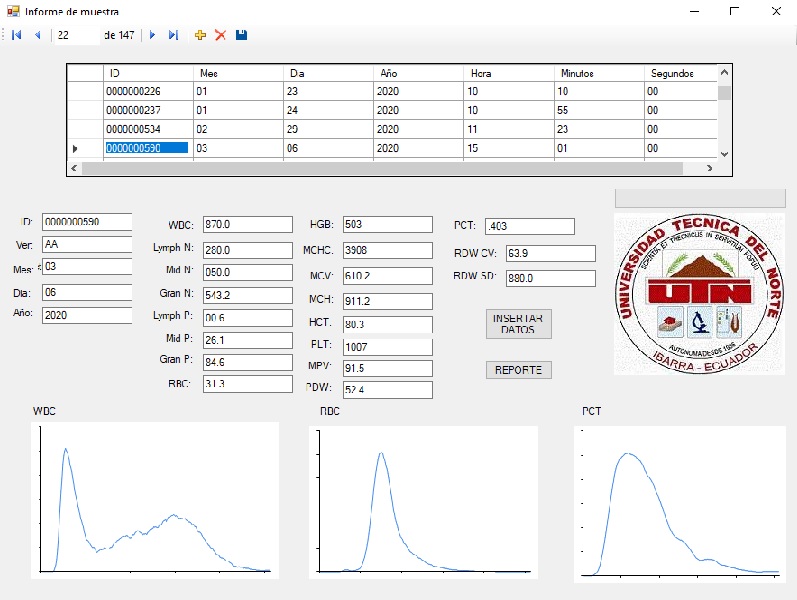Click the MCHC field showing 3908
The image size is (797, 600).
pyautogui.click(x=388, y=250)
